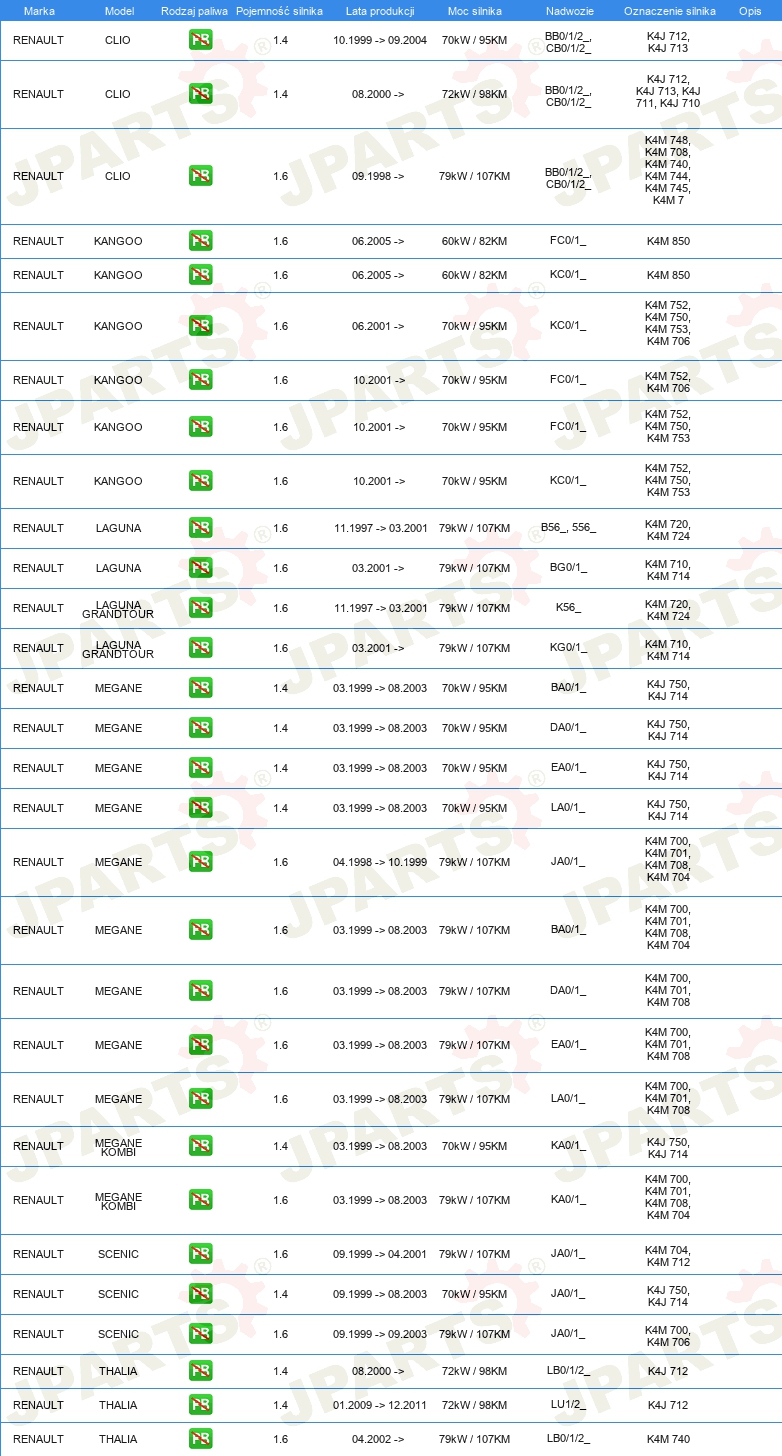Select body code cell LU1/2_

point(568,1405)
